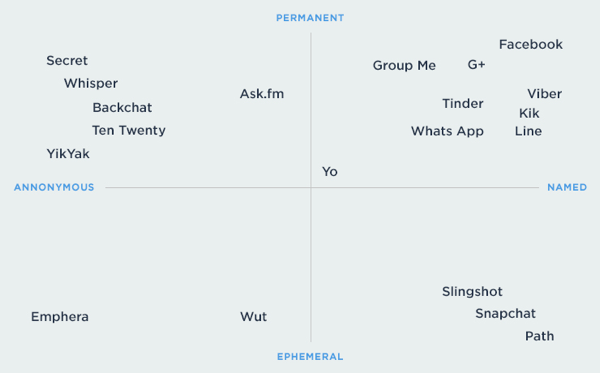Select the Path label
Image resolution: width=600 pixels, height=373 pixels.
coord(539,336)
